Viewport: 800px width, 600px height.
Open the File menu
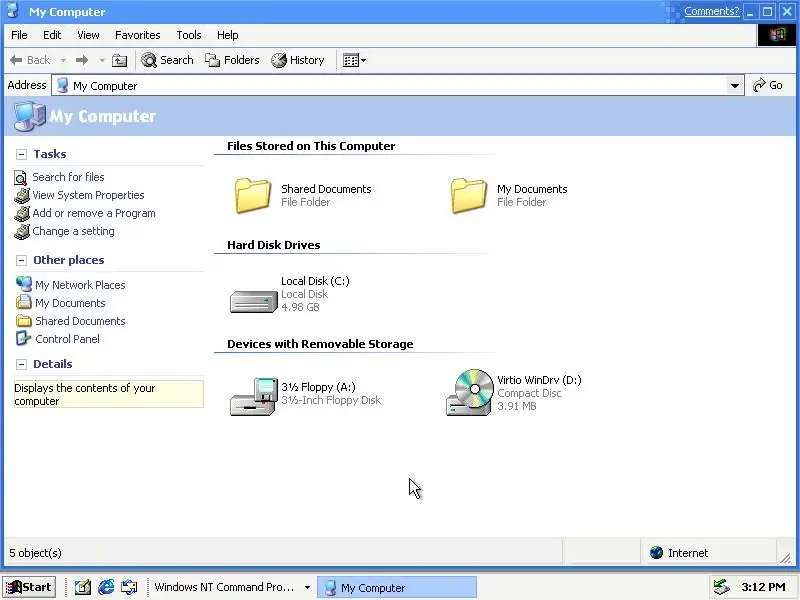coord(19,35)
